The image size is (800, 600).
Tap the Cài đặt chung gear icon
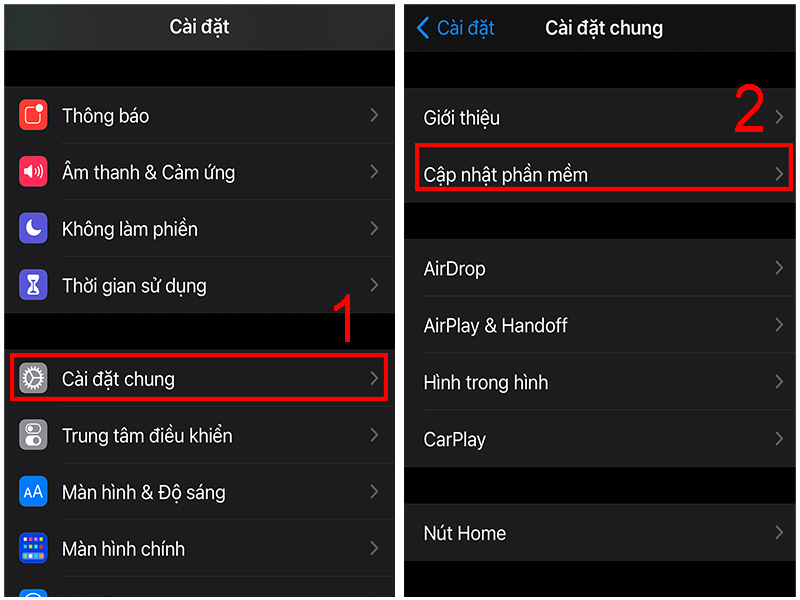(x=33, y=379)
